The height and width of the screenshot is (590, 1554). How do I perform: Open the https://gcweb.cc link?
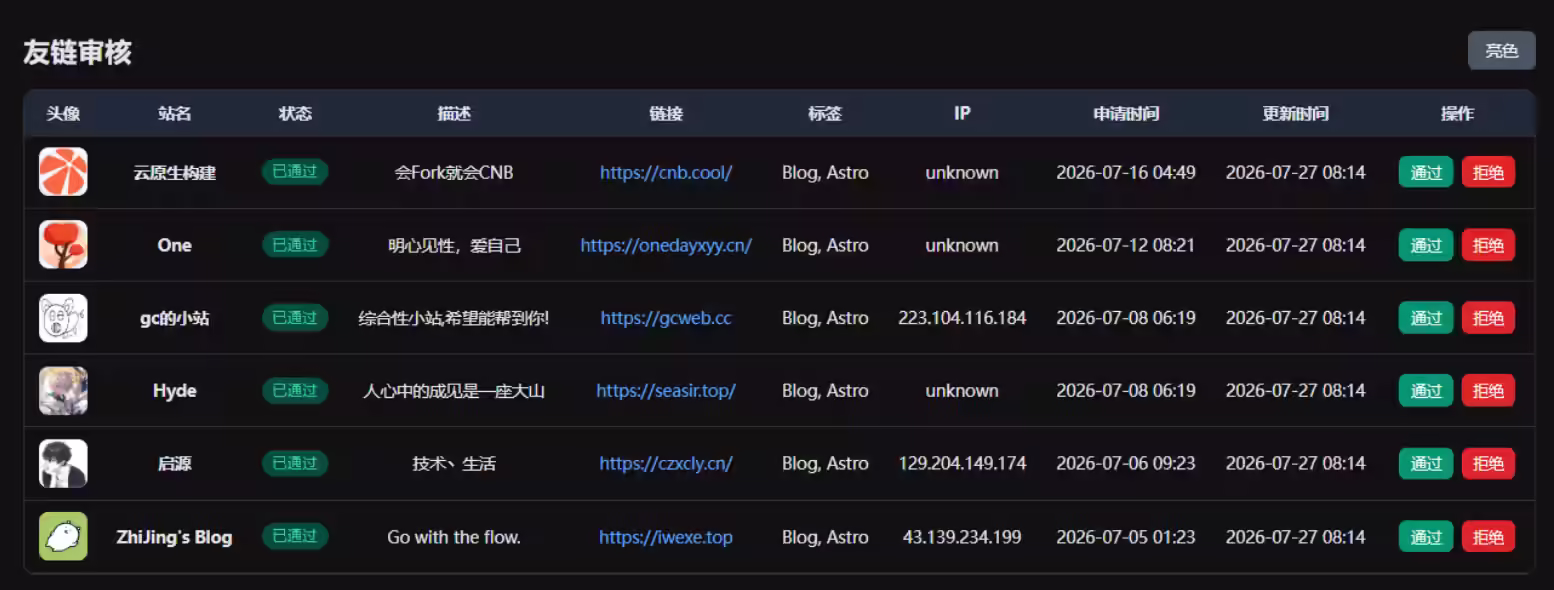coord(666,318)
